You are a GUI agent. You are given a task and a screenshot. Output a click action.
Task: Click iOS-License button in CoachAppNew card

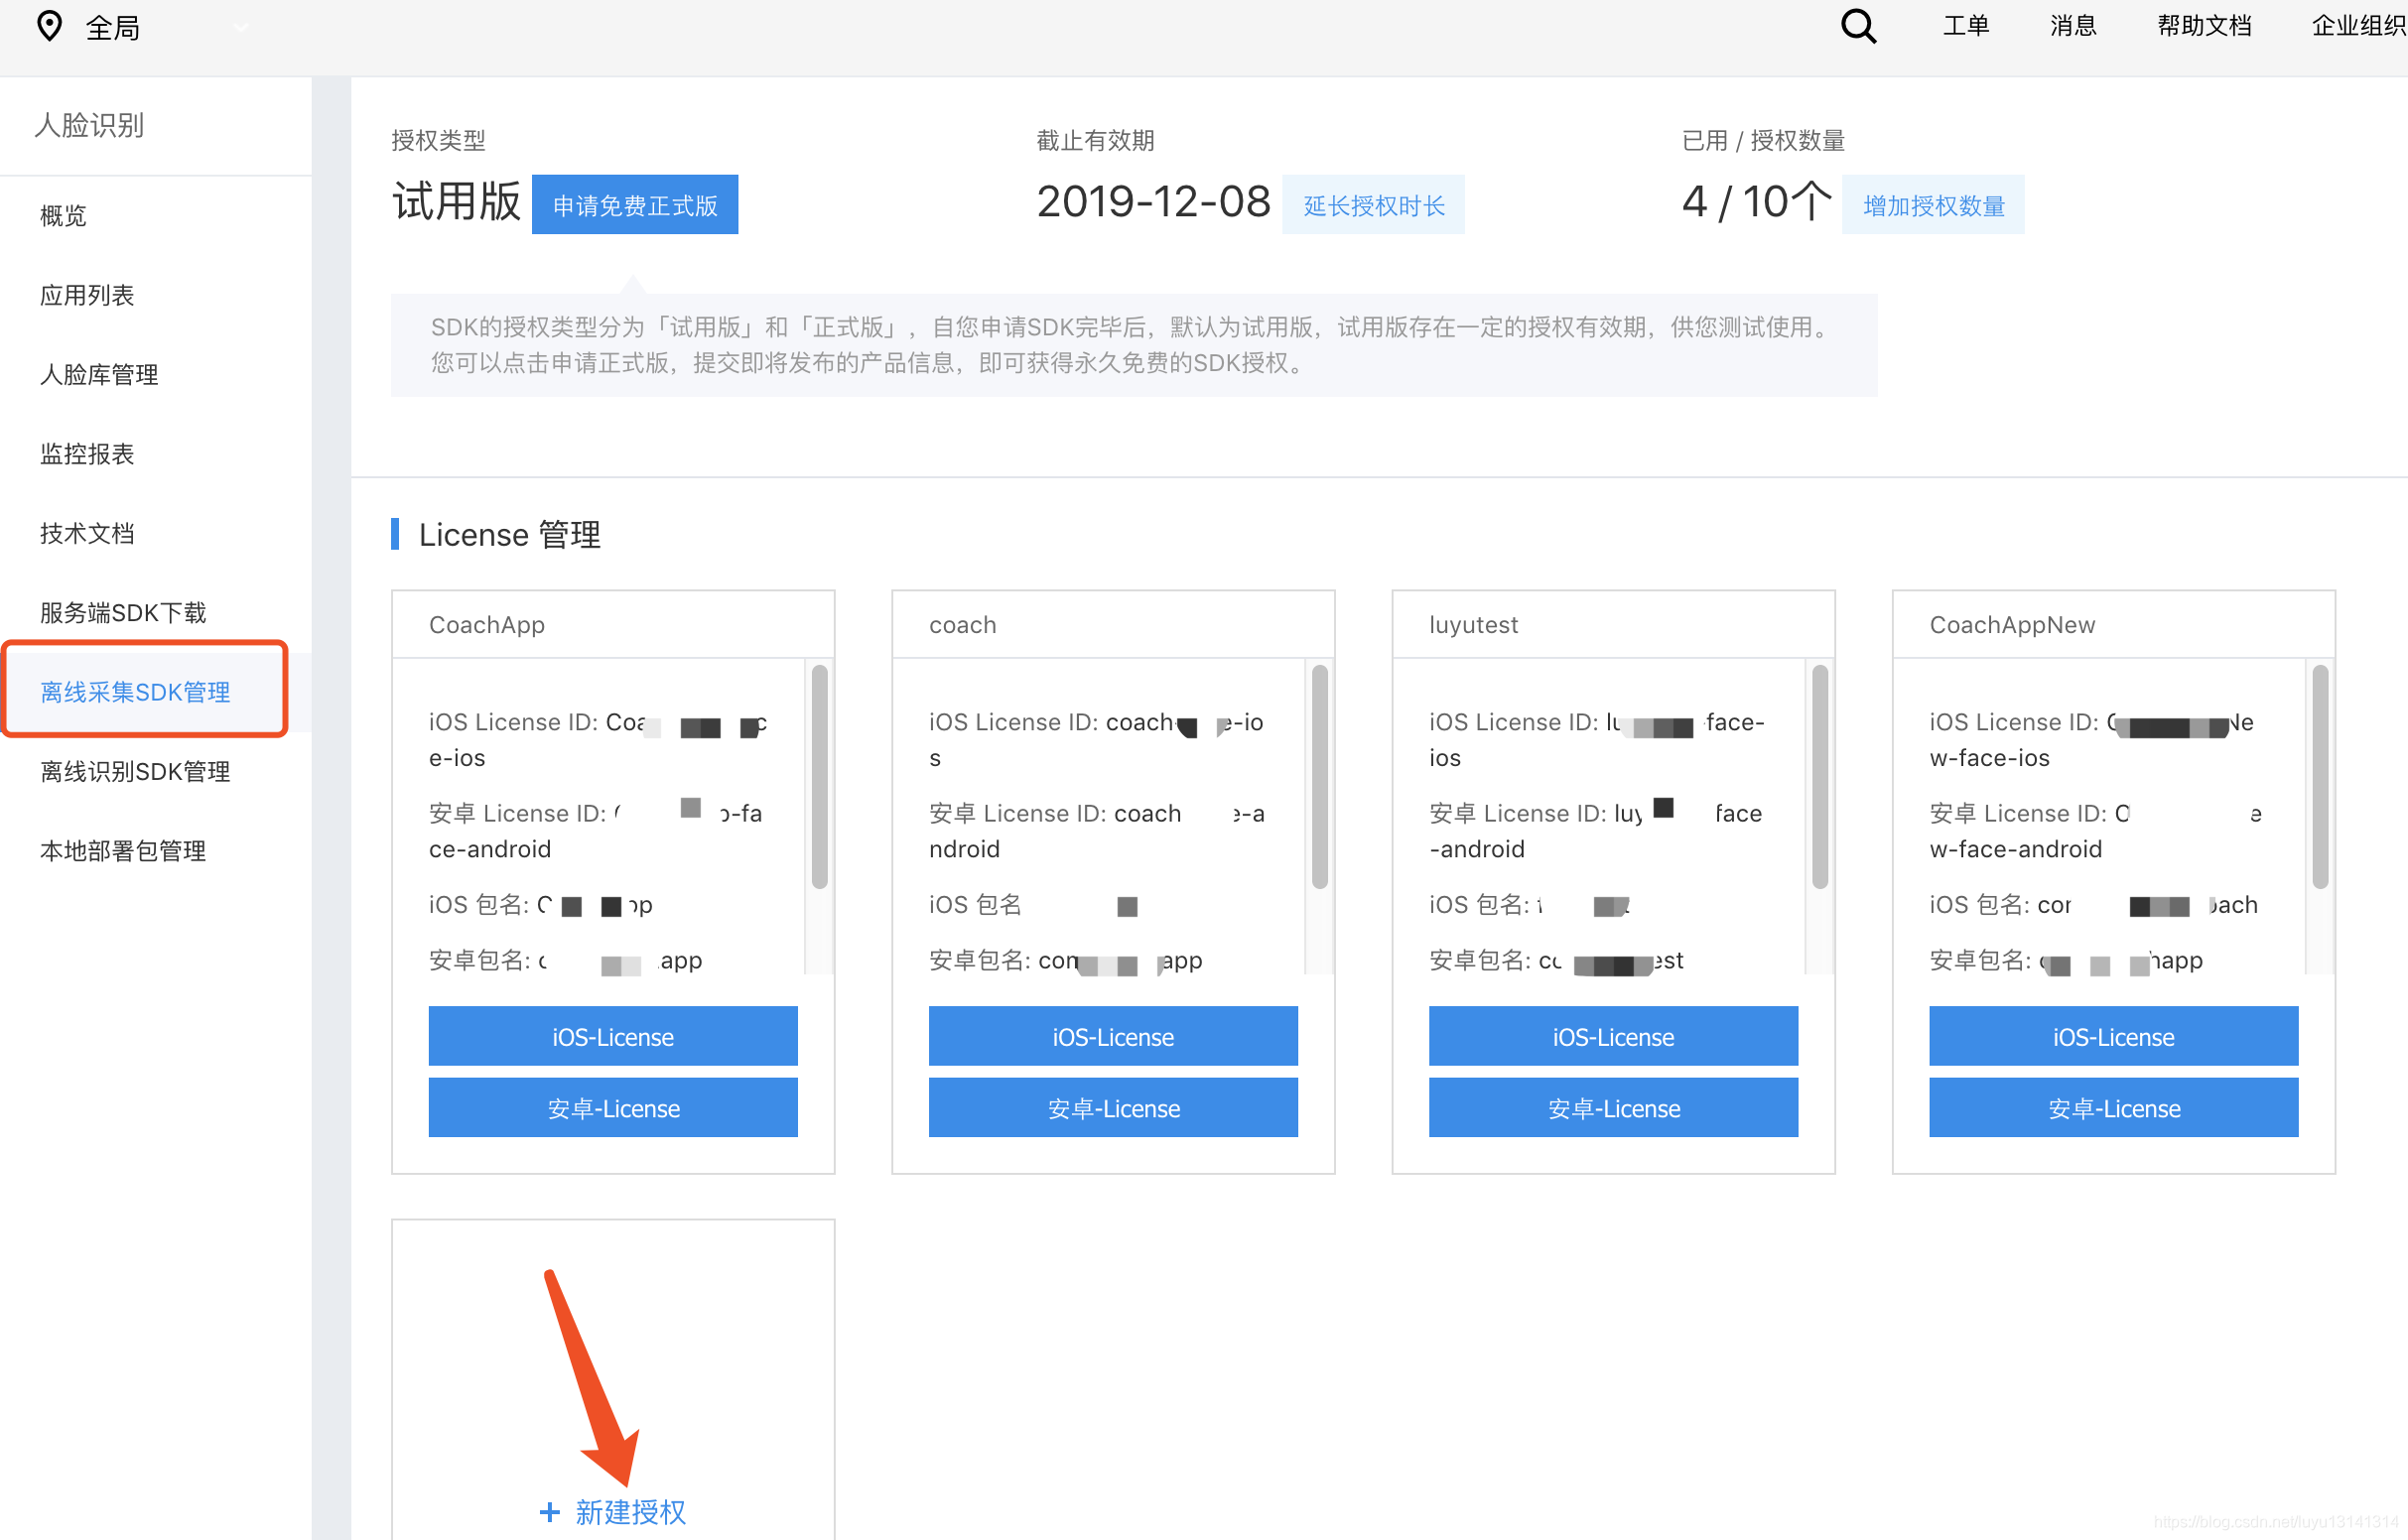2112,1036
